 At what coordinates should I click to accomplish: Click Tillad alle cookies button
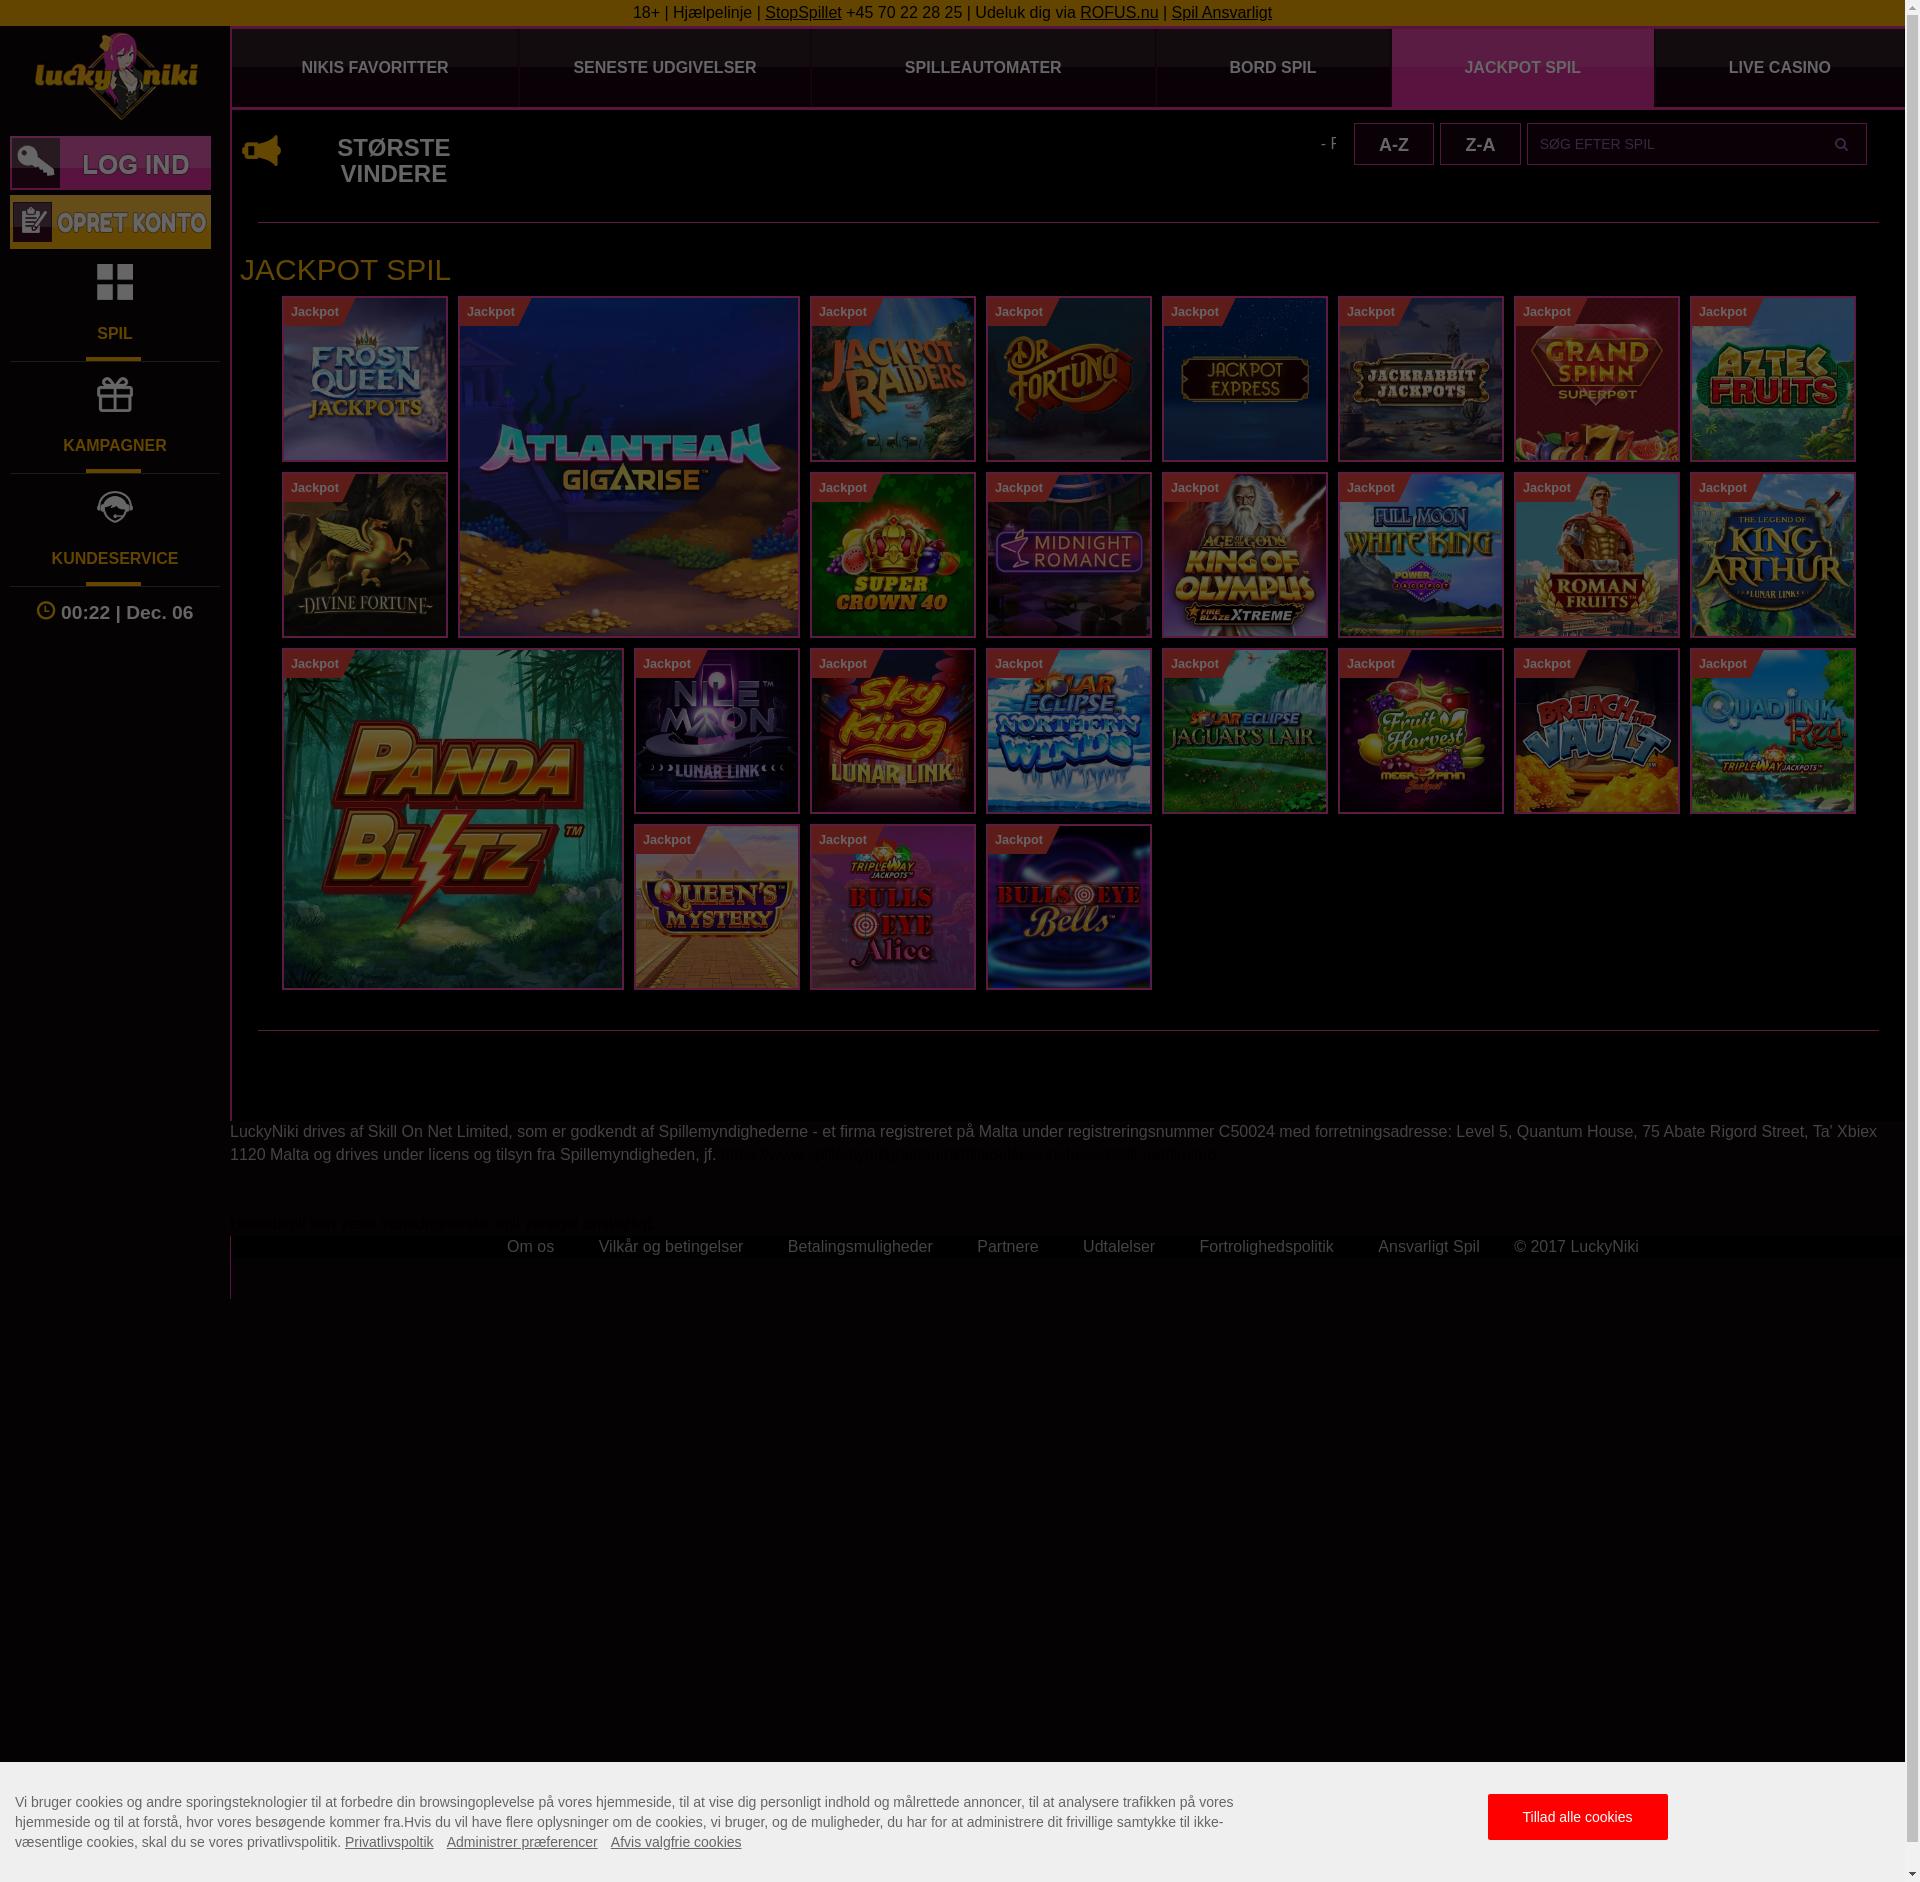coord(1576,1817)
